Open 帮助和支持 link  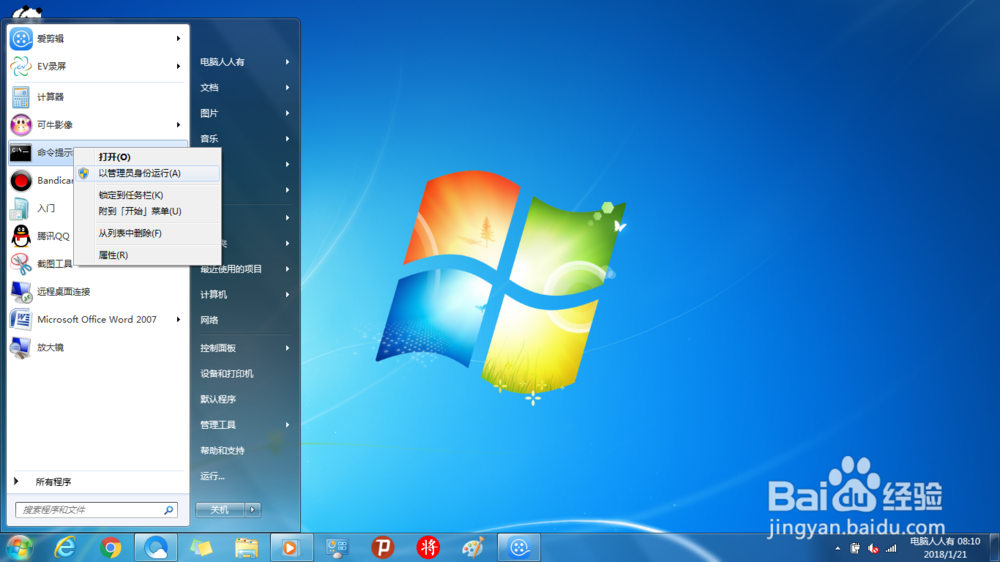(x=223, y=450)
